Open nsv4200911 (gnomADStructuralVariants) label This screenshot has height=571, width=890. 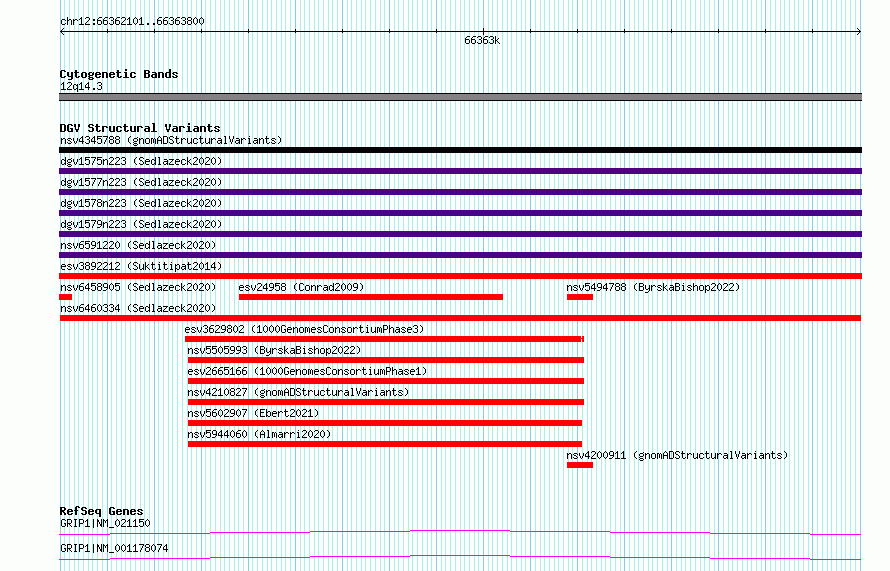(677, 455)
